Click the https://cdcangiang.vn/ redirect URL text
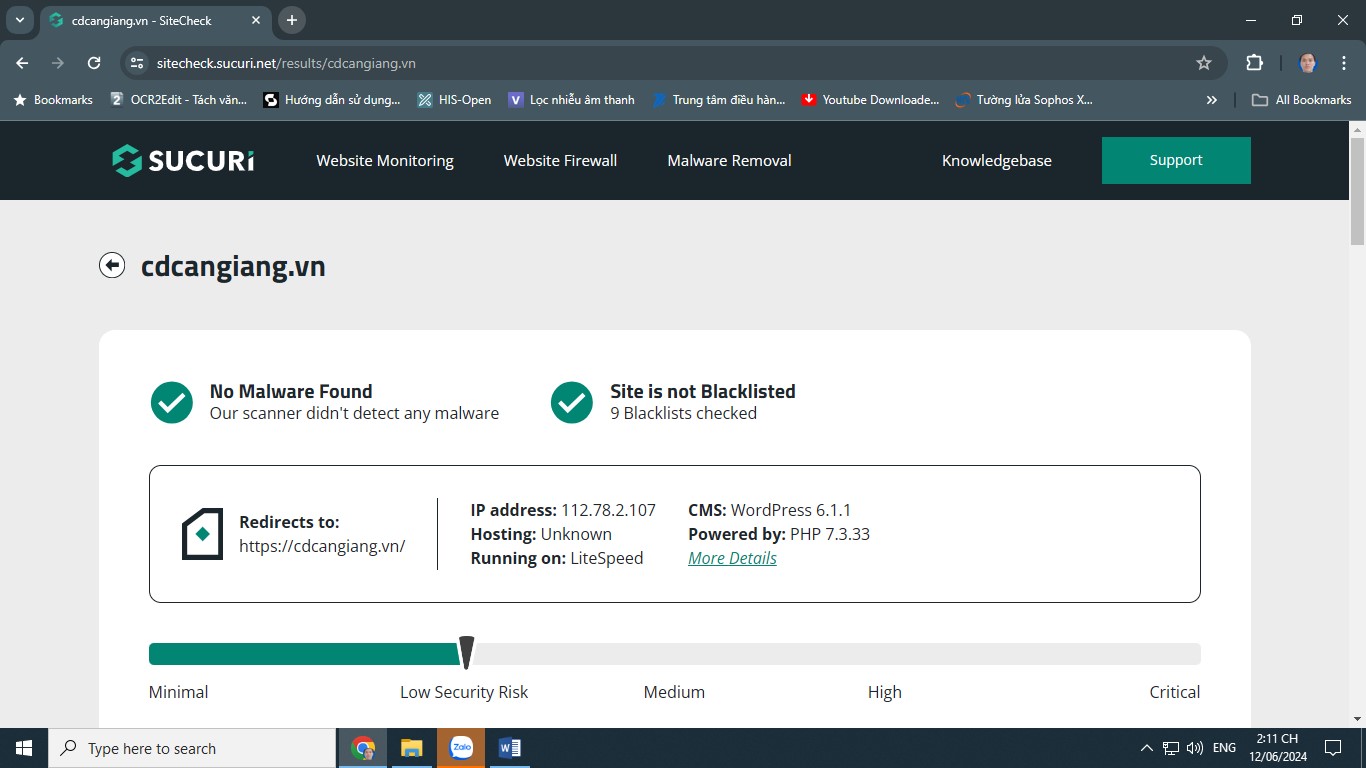 coord(322,546)
